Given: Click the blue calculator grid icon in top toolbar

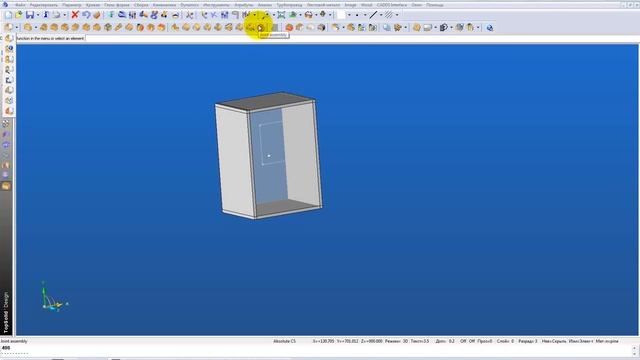Looking at the screenshot, I should [x=224, y=15].
